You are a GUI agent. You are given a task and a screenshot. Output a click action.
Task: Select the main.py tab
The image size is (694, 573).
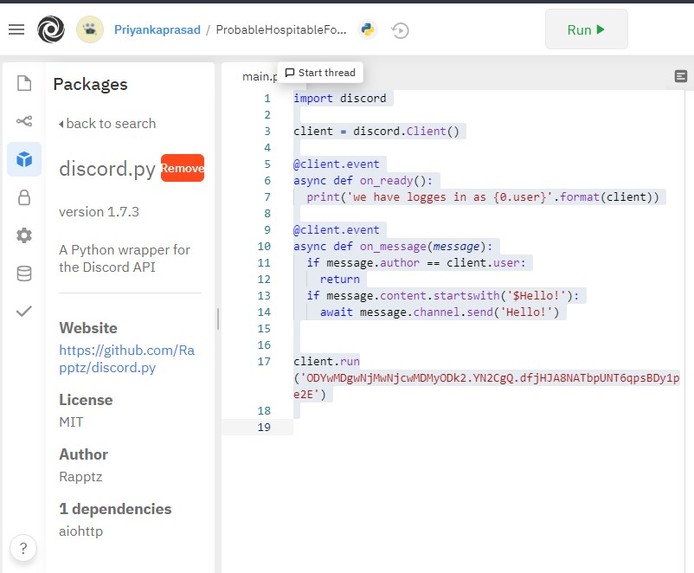[259, 77]
